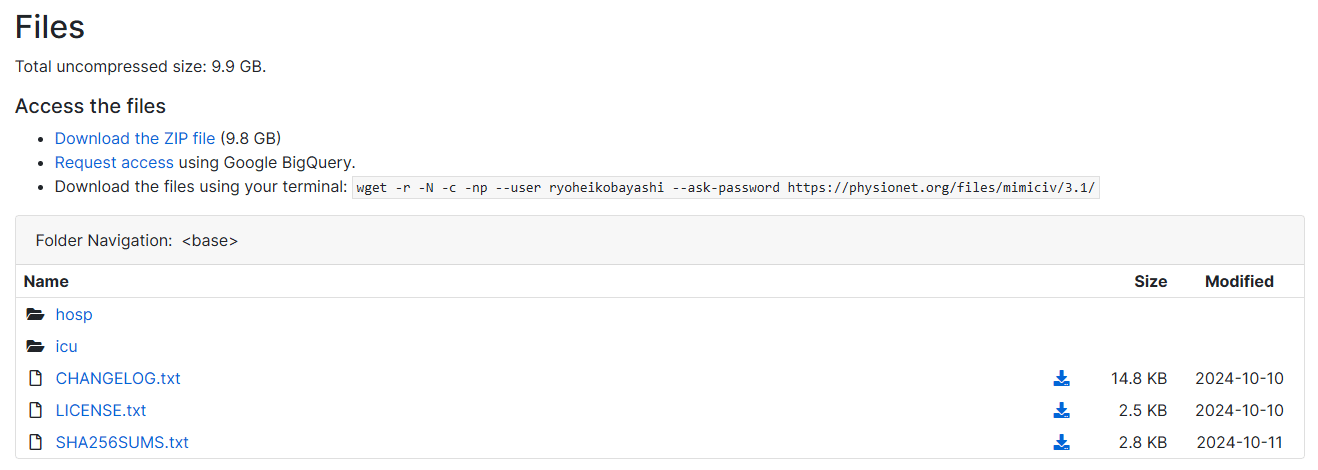The image size is (1318, 470).
Task: Click the download icon for SHA256SUMS.txt
Action: click(1061, 442)
